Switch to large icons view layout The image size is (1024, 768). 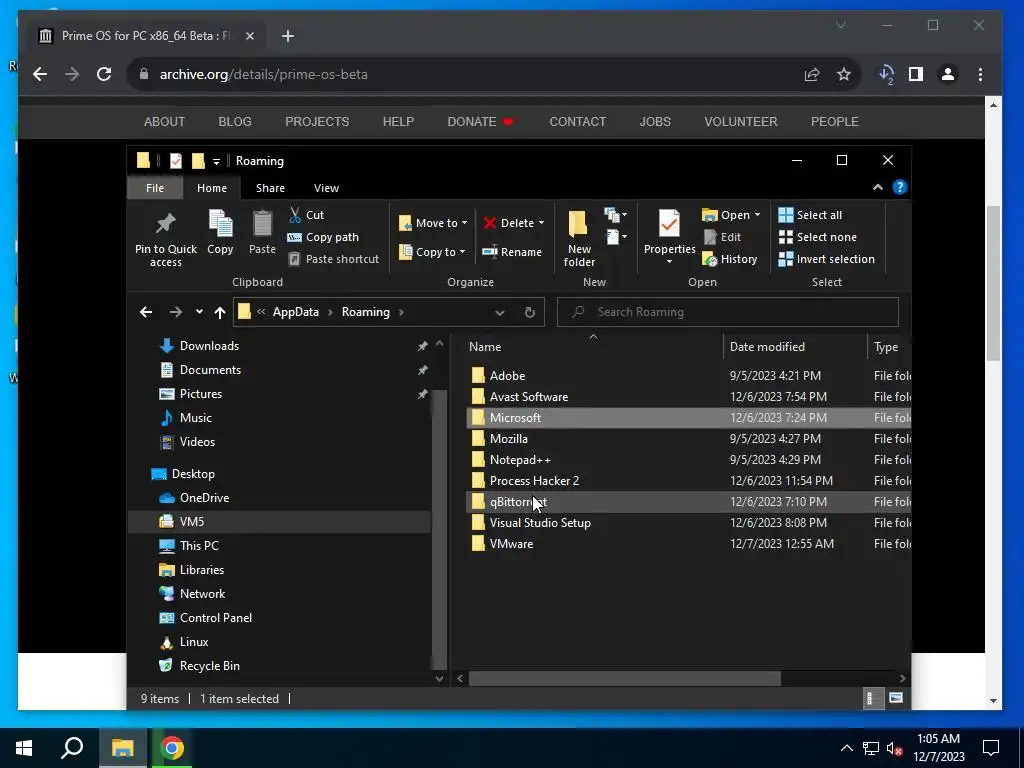pyautogui.click(x=896, y=698)
